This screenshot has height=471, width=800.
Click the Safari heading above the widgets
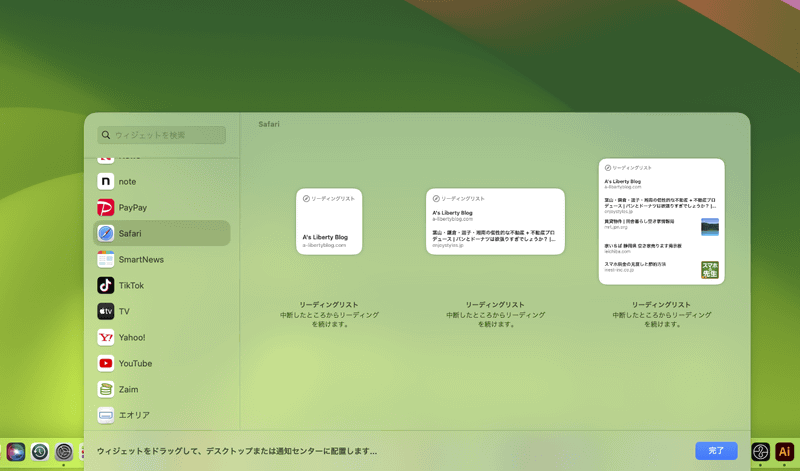[x=269, y=124]
